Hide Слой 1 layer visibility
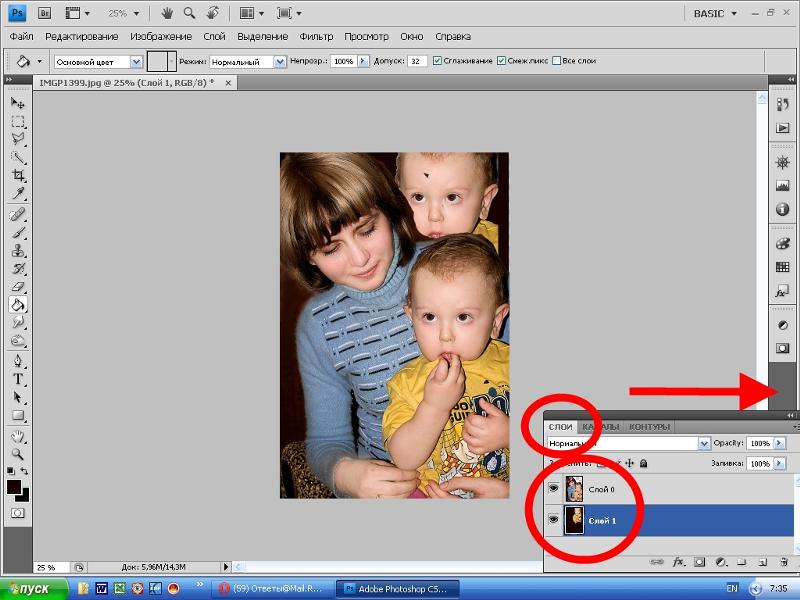This screenshot has height=600, width=800. click(553, 520)
